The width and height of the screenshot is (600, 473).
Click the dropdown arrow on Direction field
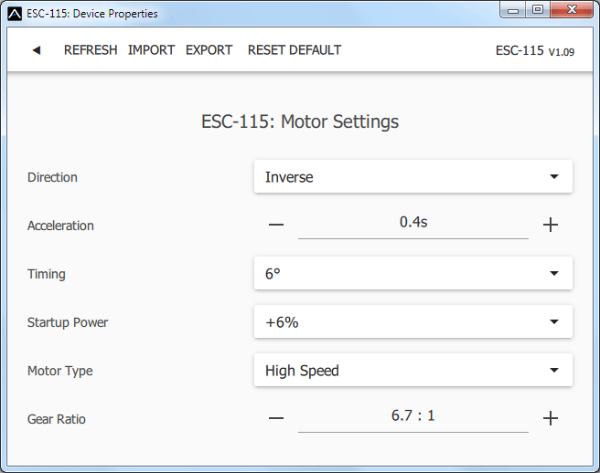(554, 177)
